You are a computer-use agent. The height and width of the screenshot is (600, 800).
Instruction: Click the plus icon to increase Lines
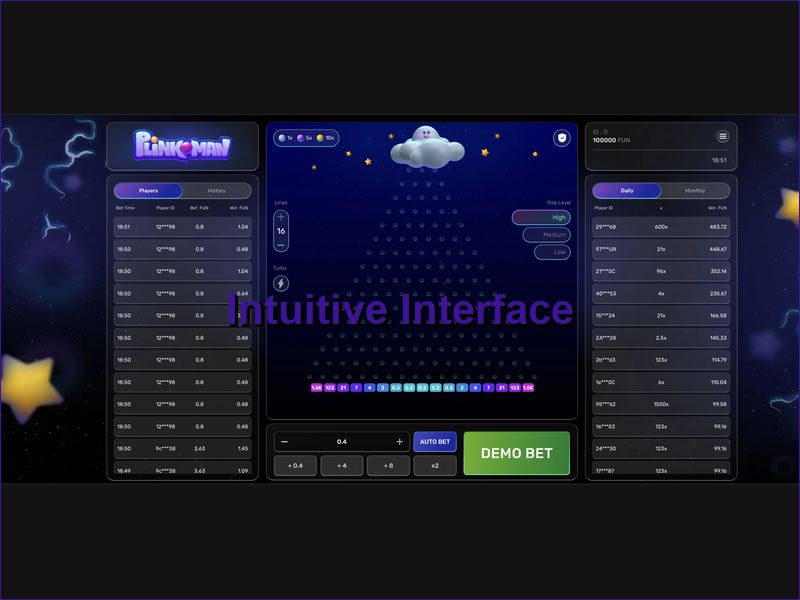coord(281,217)
